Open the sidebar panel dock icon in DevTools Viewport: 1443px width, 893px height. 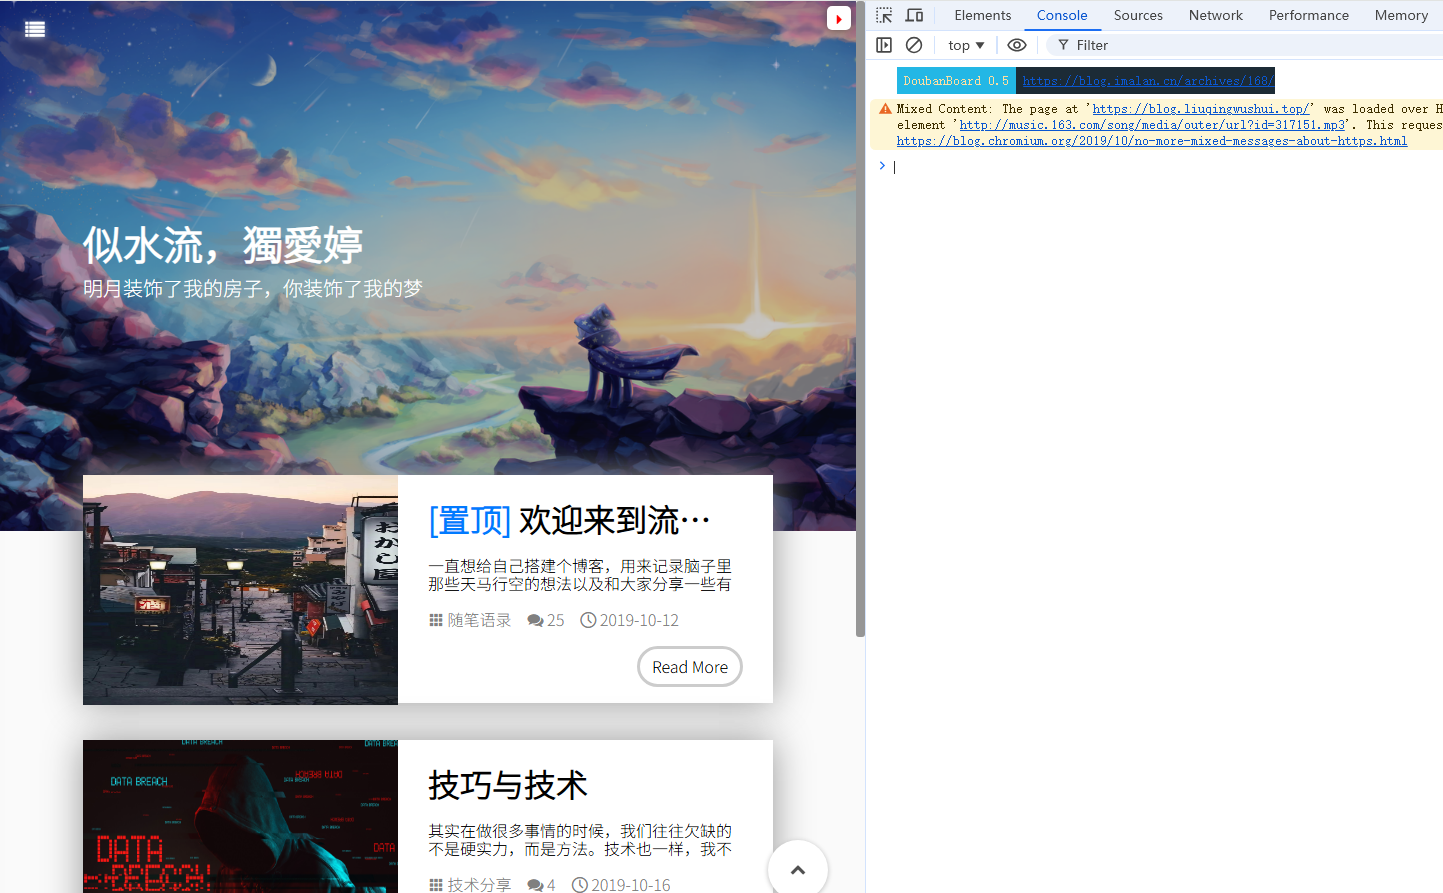[884, 45]
